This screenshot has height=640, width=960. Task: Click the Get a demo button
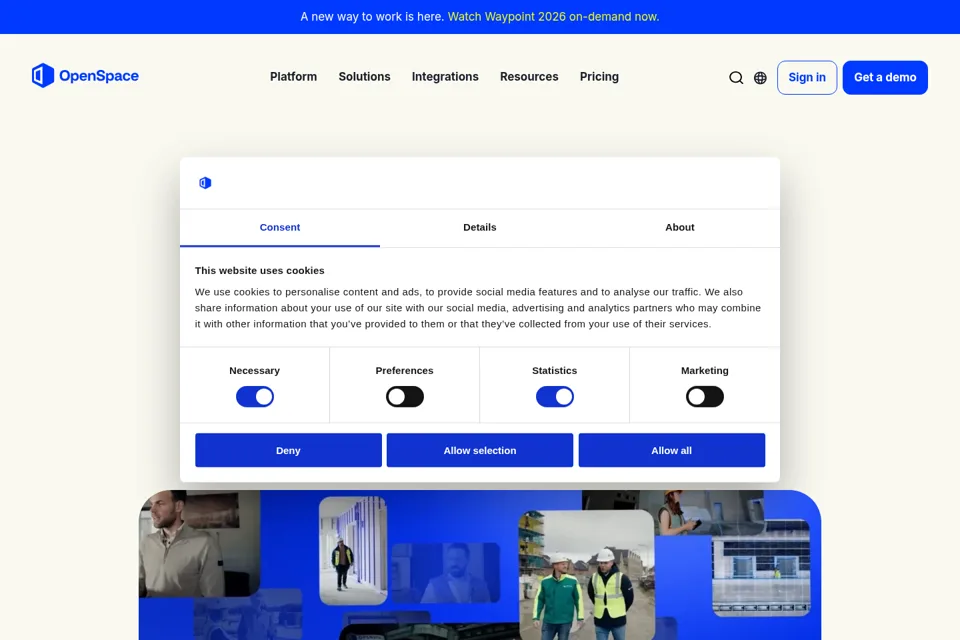(885, 78)
